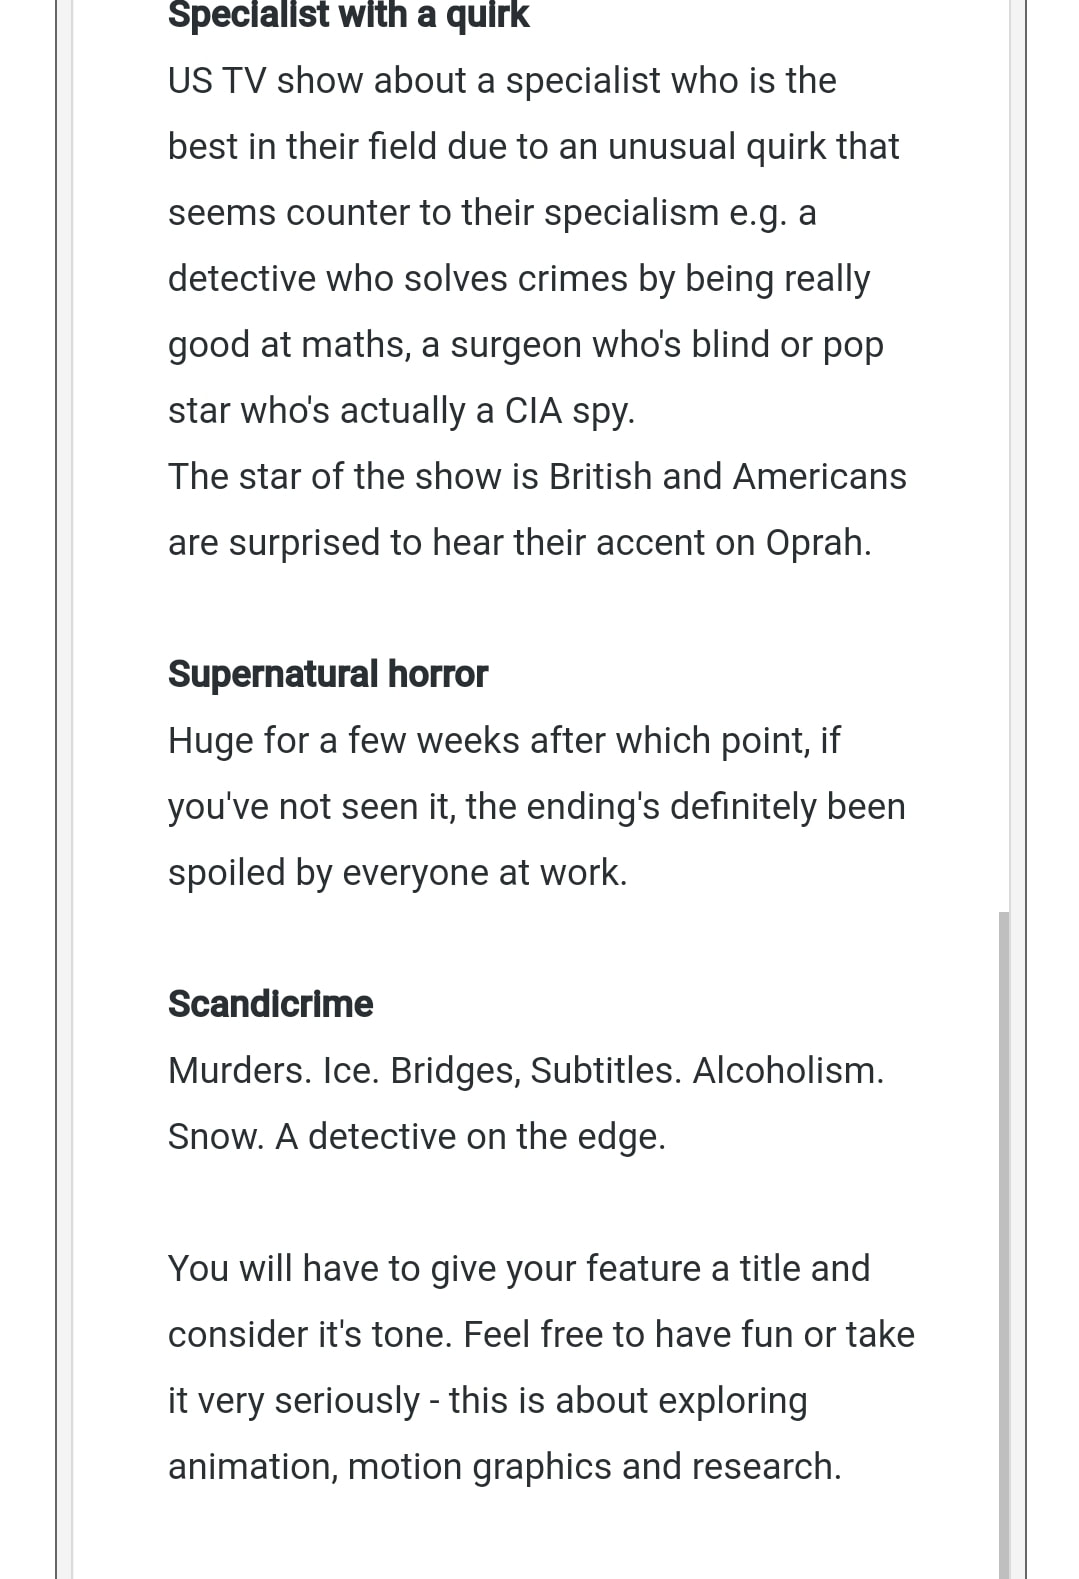Click the line "spoiled by everyone at work."
Image resolution: width=1079 pixels, height=1579 pixels.
pos(397,873)
